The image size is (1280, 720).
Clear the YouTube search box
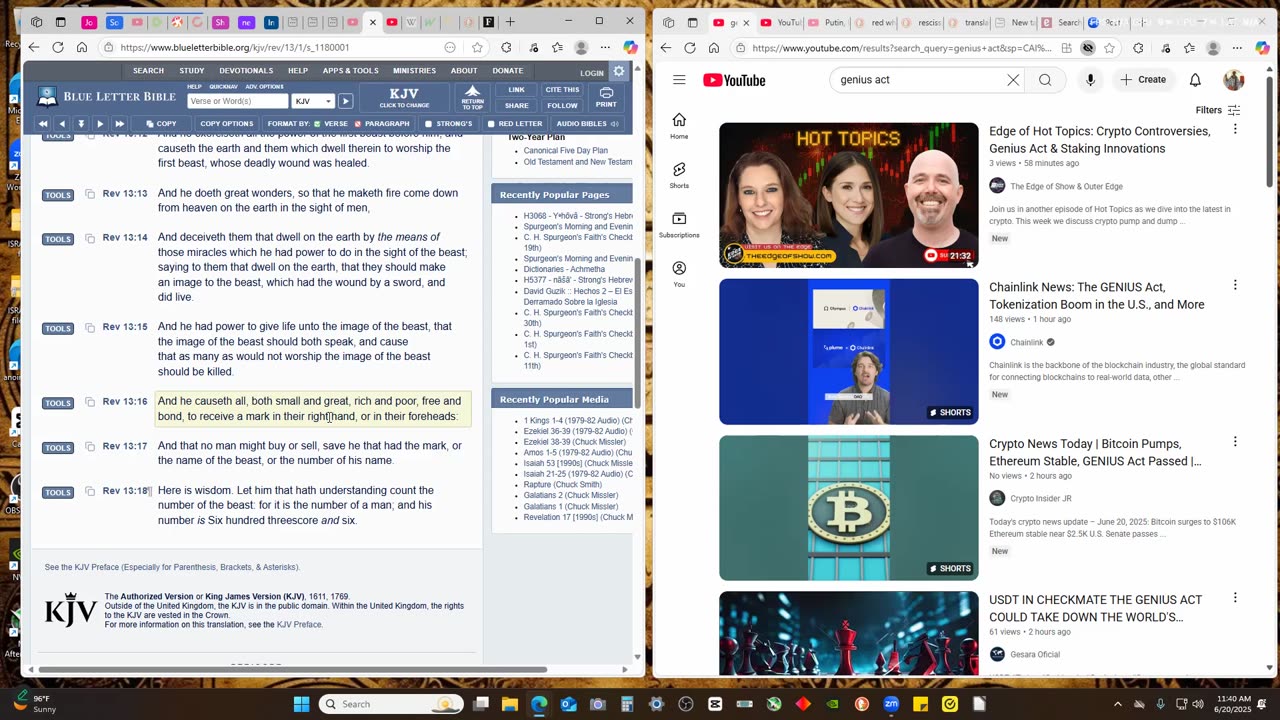tap(1013, 80)
